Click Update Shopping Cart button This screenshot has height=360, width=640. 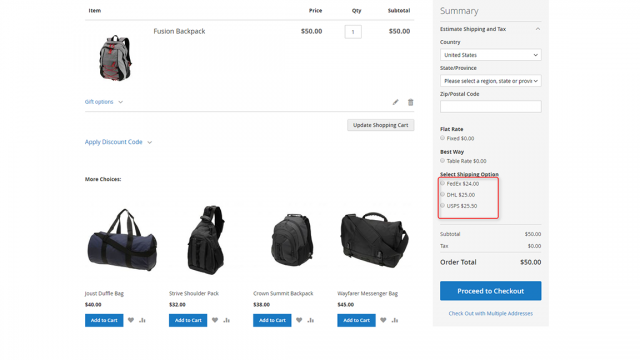pos(380,125)
